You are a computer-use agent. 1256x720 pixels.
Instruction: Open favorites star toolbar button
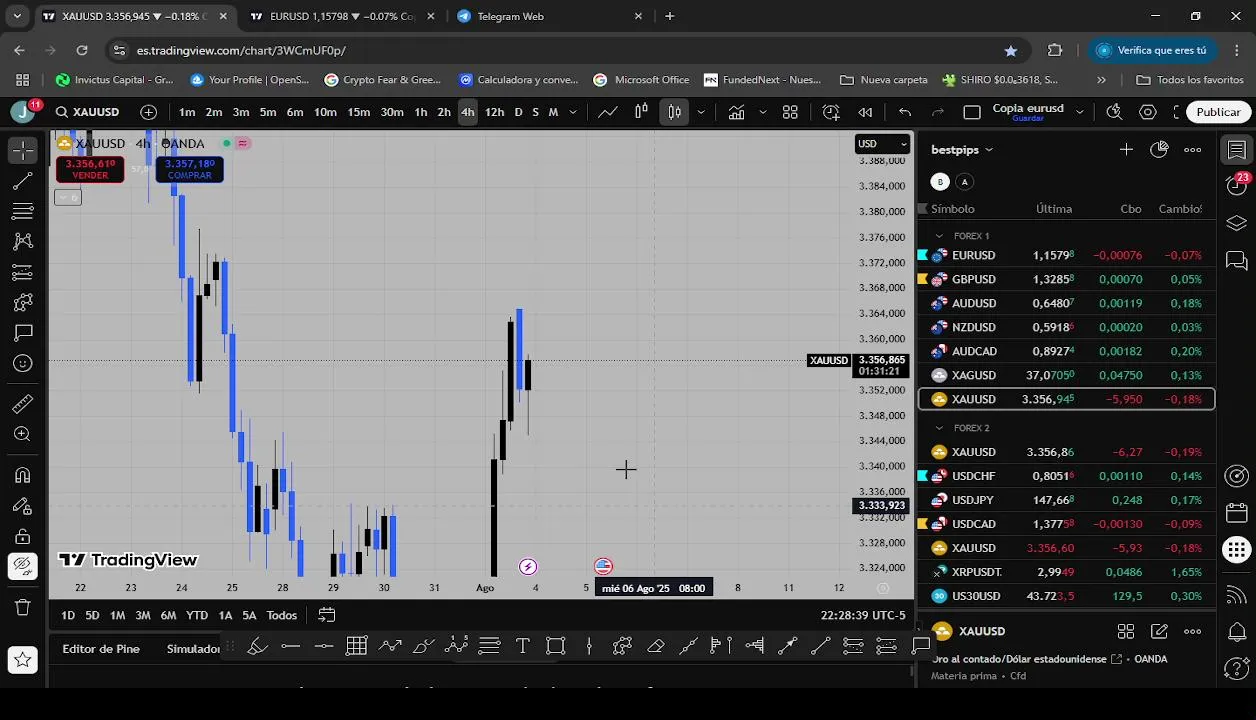pyautogui.click(x=23, y=659)
